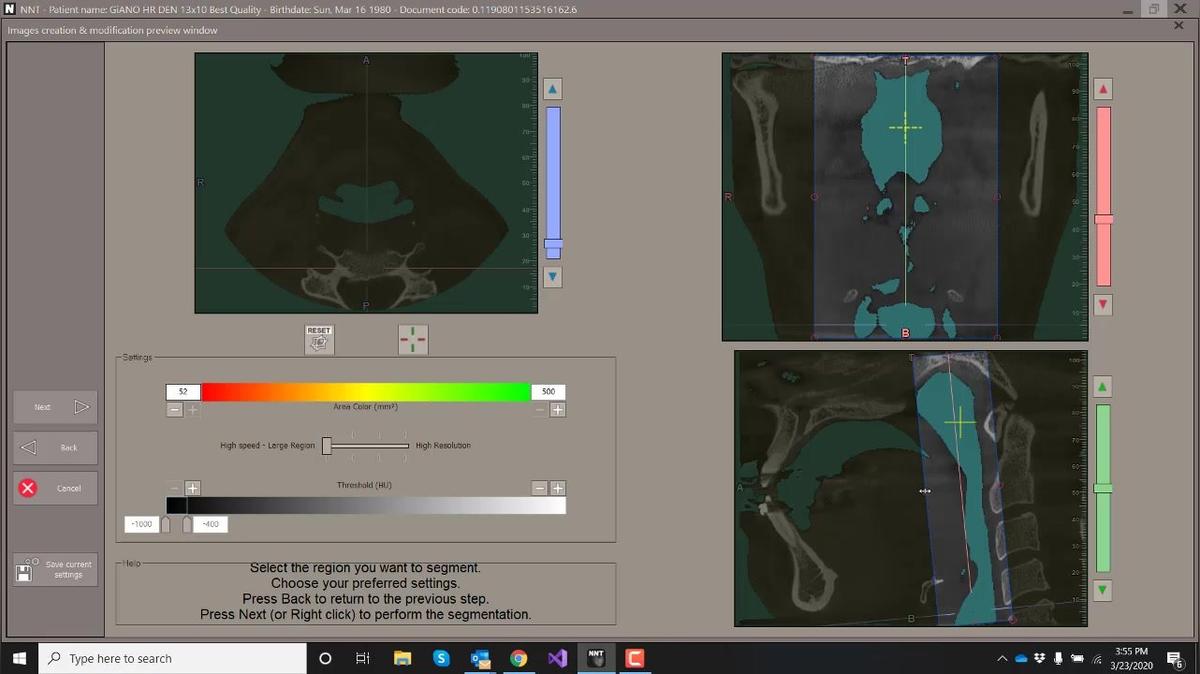Click the red-to-green Area Color gradient bar
Viewport: 1200px width, 674px height.
click(366, 392)
